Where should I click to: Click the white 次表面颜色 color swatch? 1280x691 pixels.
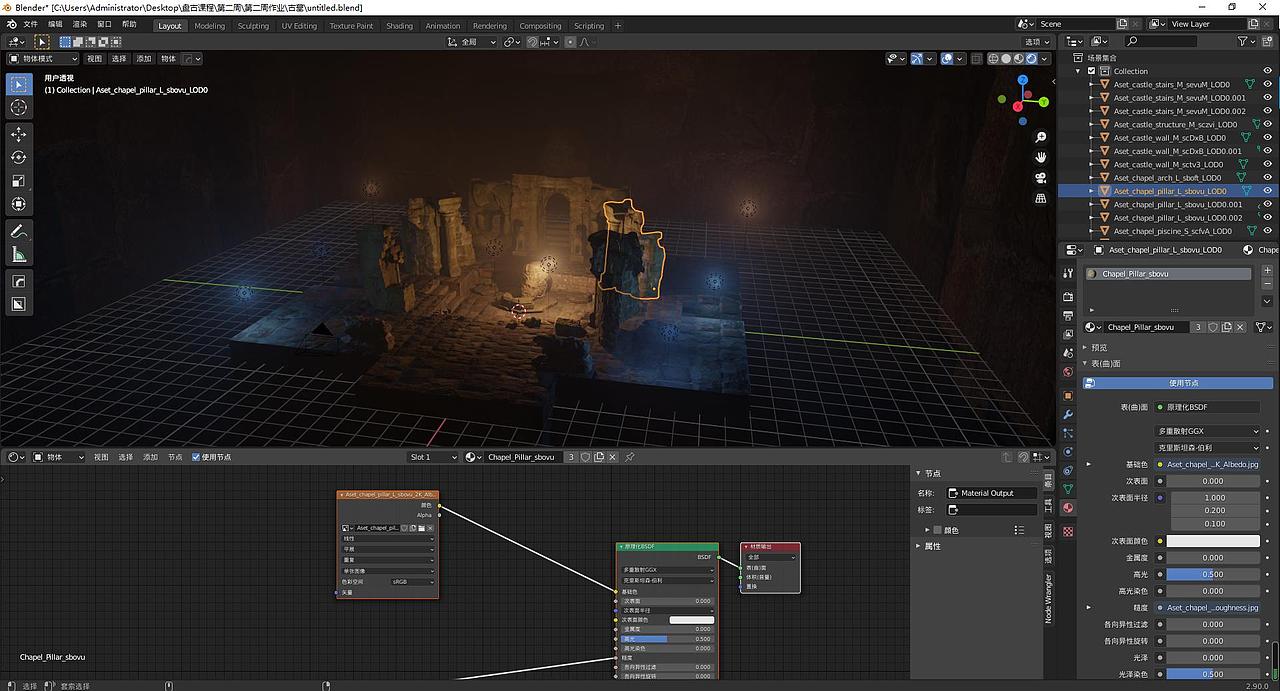[1214, 541]
